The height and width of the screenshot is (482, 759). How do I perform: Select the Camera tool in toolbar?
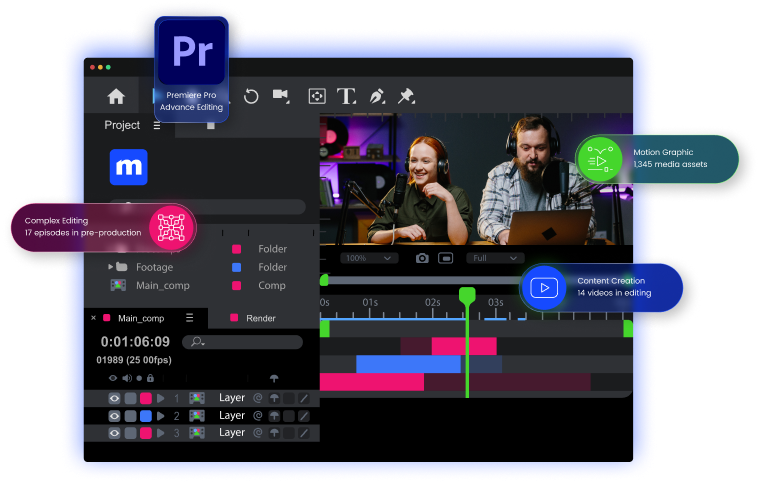(281, 95)
